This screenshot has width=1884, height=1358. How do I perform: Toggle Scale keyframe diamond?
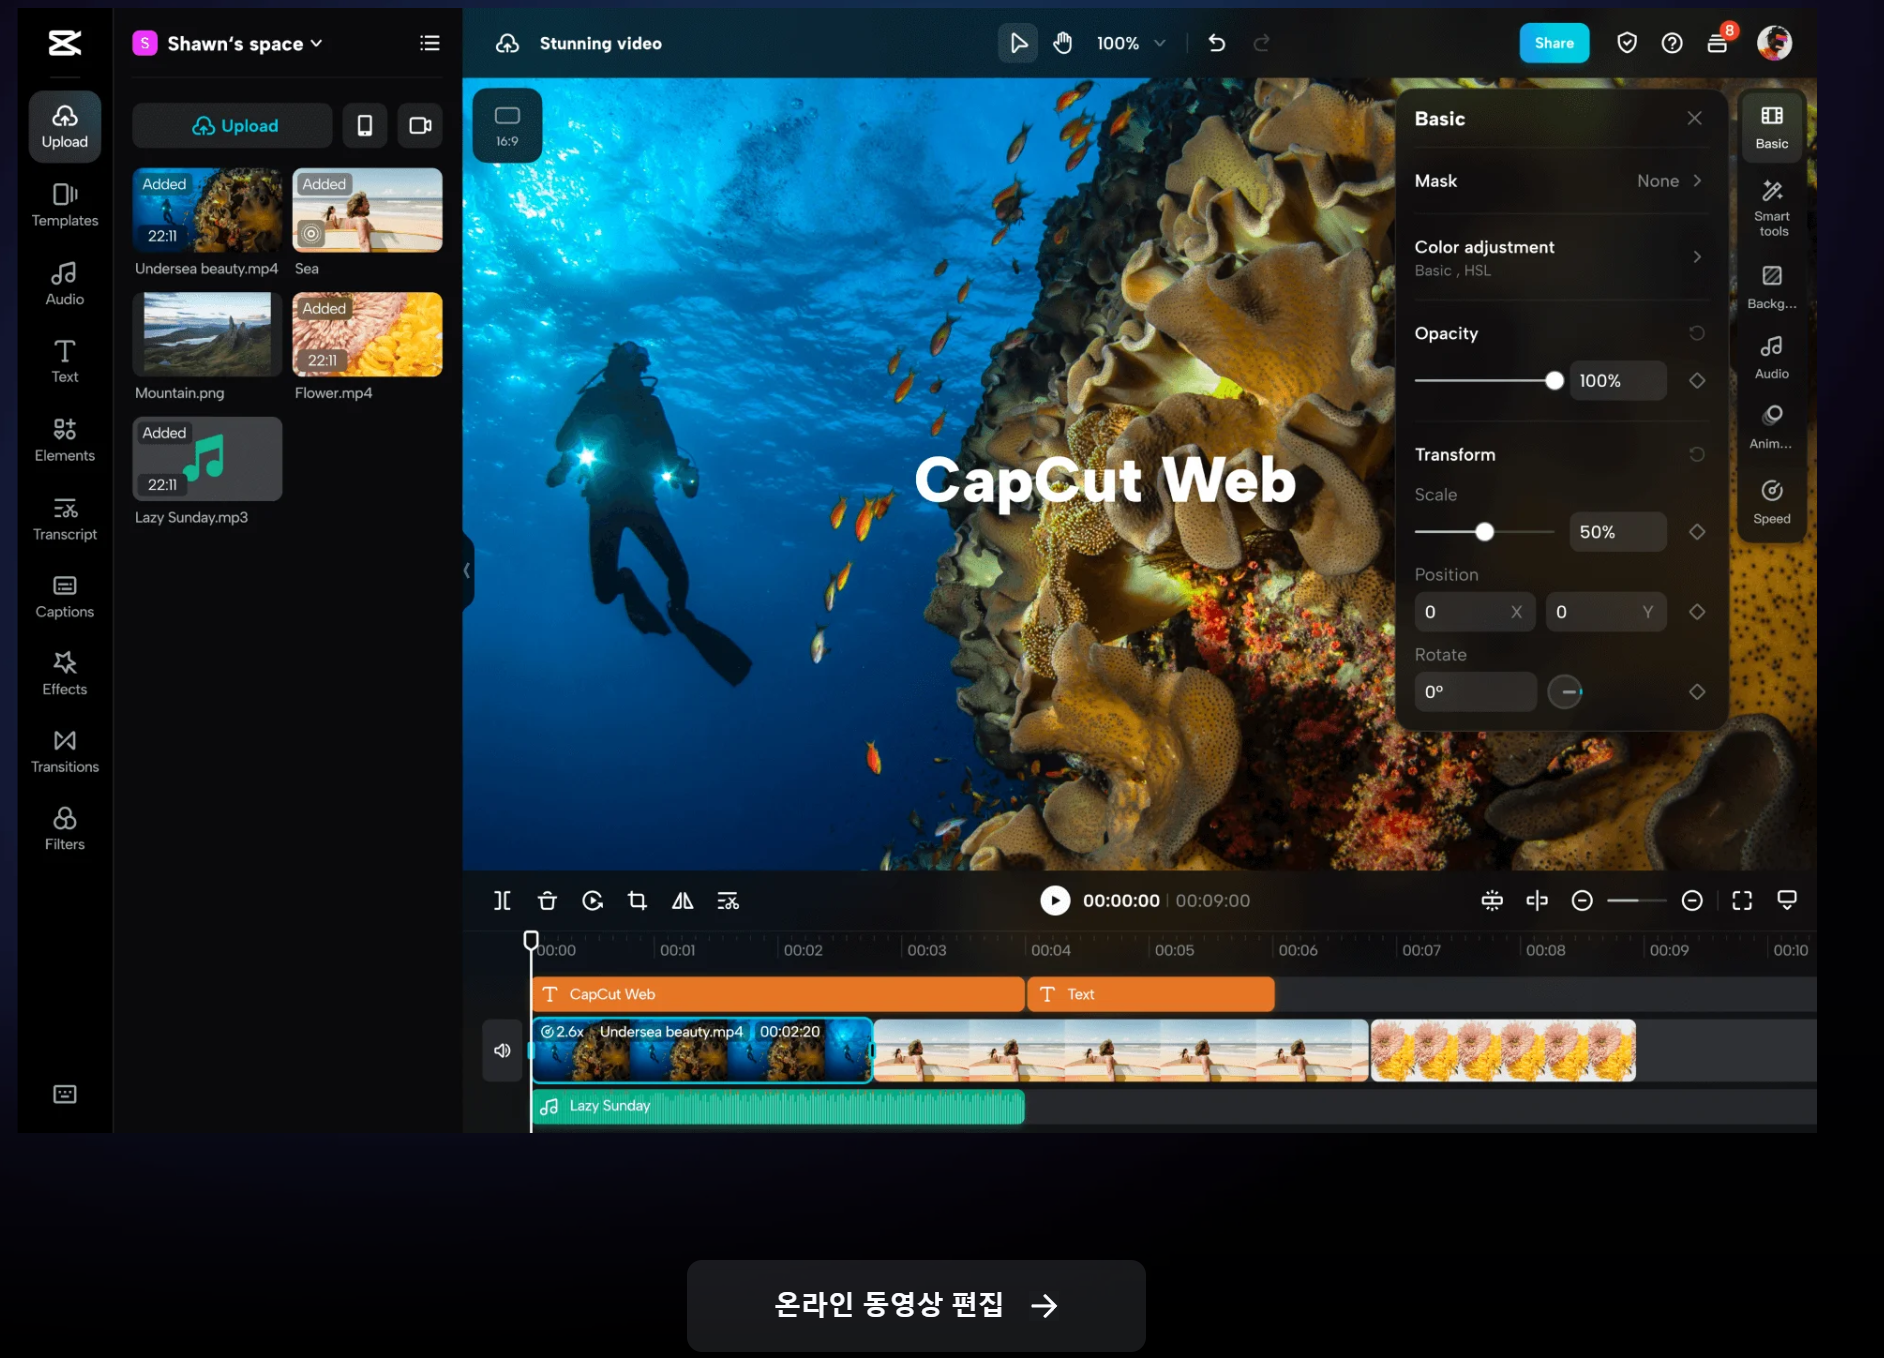[1697, 532]
